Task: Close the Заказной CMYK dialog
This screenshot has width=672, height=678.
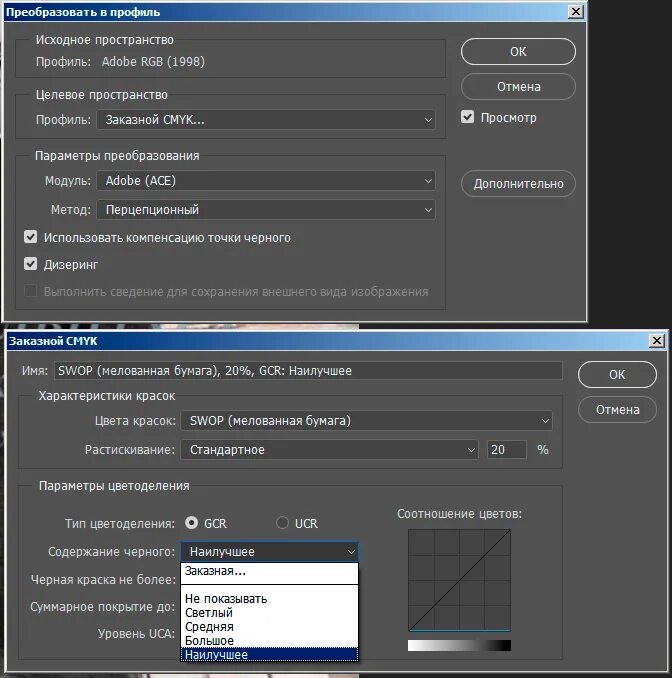Action: click(656, 341)
